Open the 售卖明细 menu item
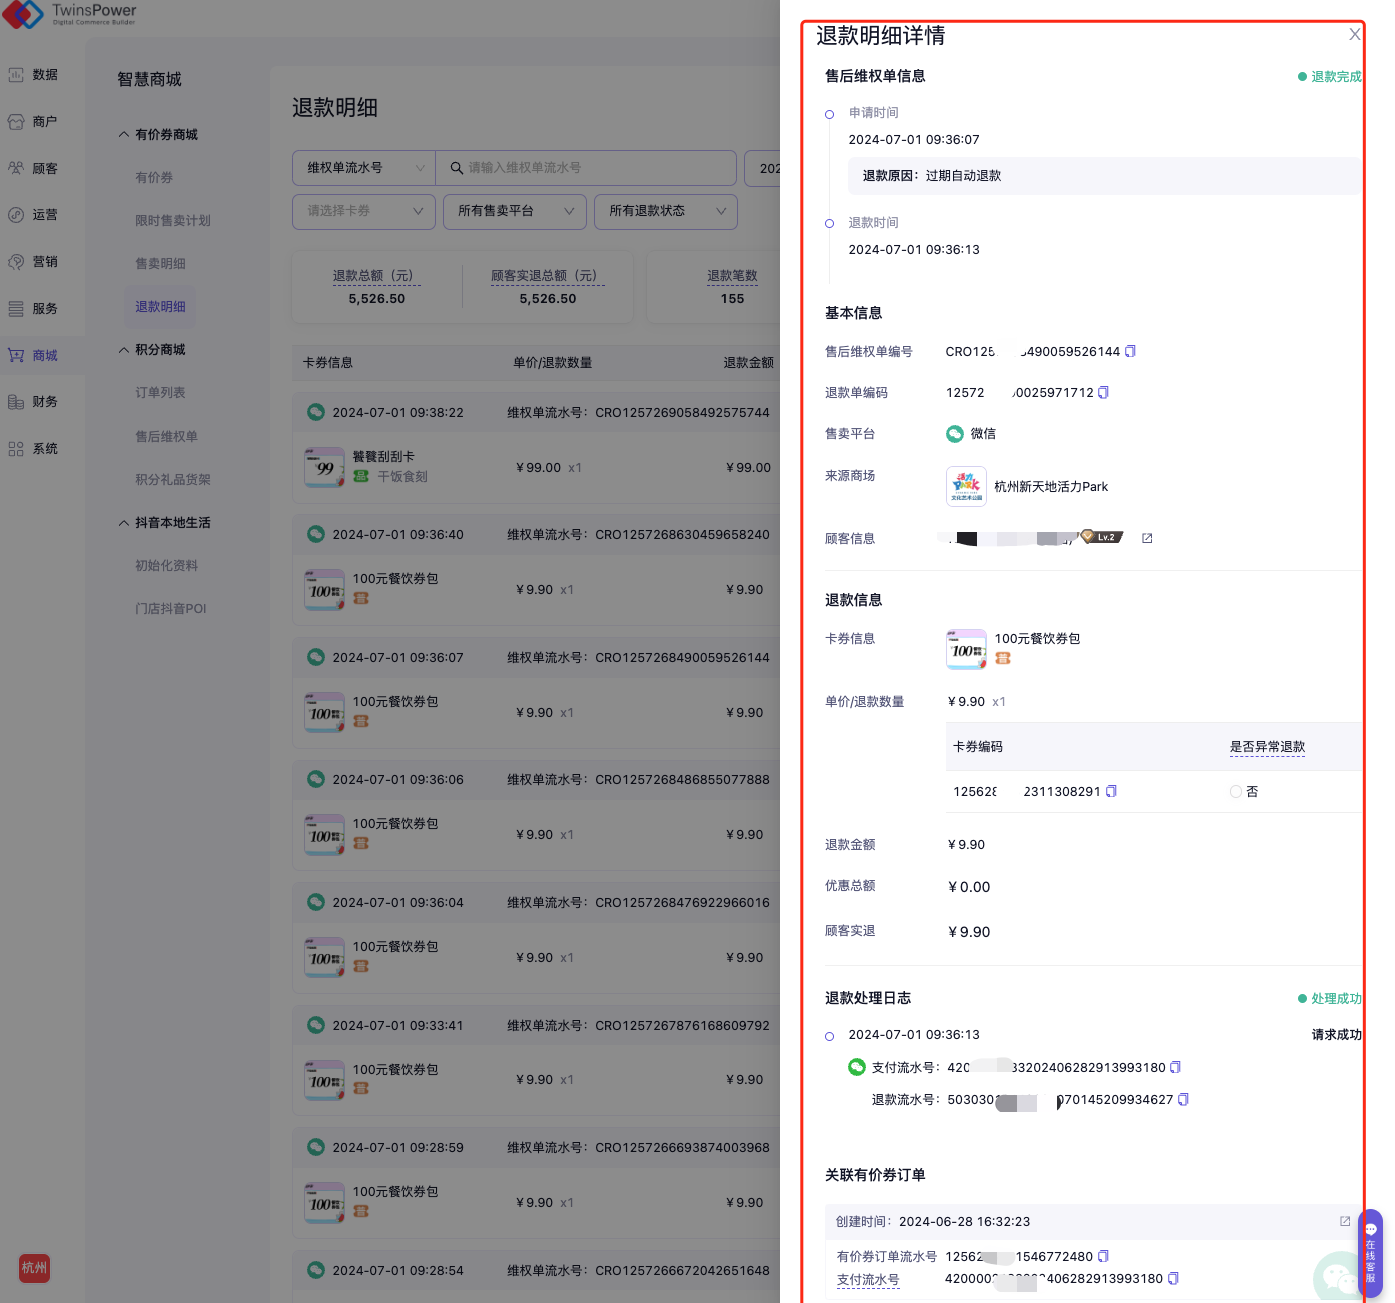 tap(160, 264)
